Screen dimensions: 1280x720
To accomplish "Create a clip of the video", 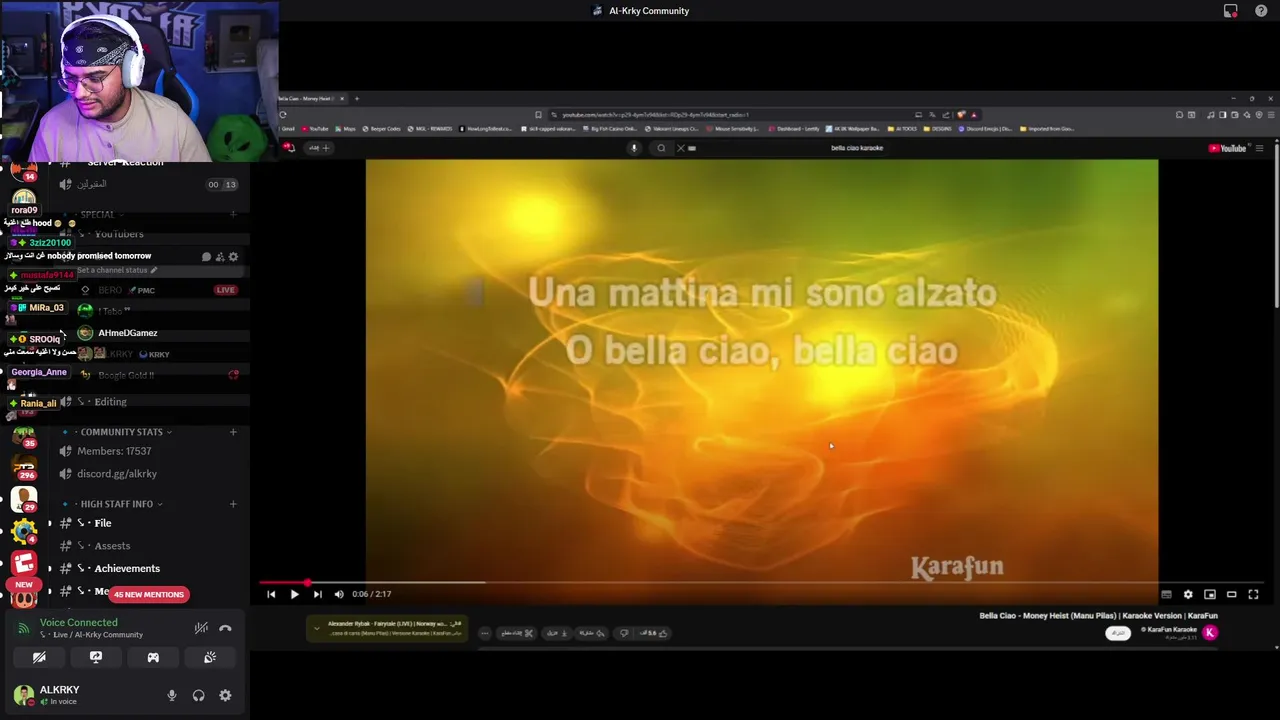I will click(518, 633).
